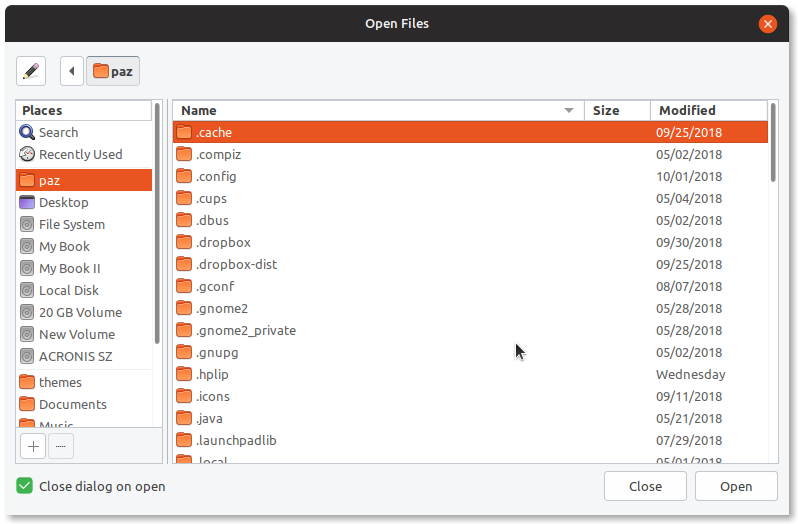Select the .icons folder
This screenshot has height=524, width=798.
[470, 396]
